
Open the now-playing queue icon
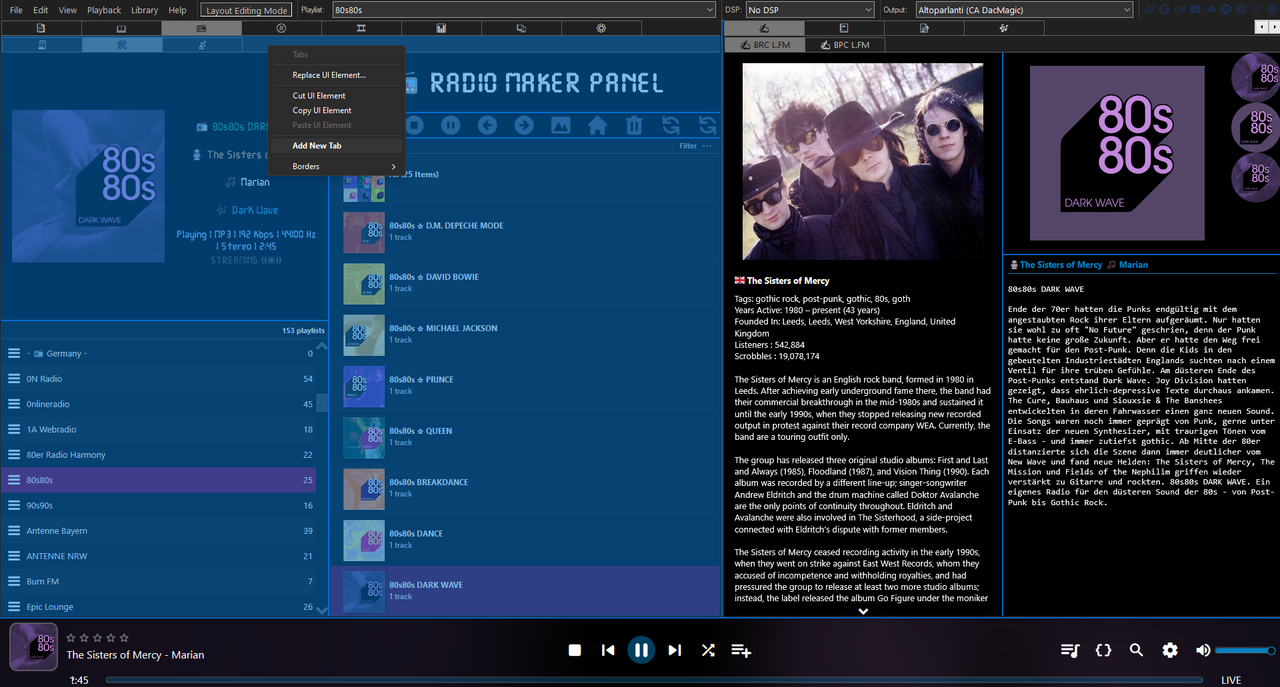tap(1070, 650)
